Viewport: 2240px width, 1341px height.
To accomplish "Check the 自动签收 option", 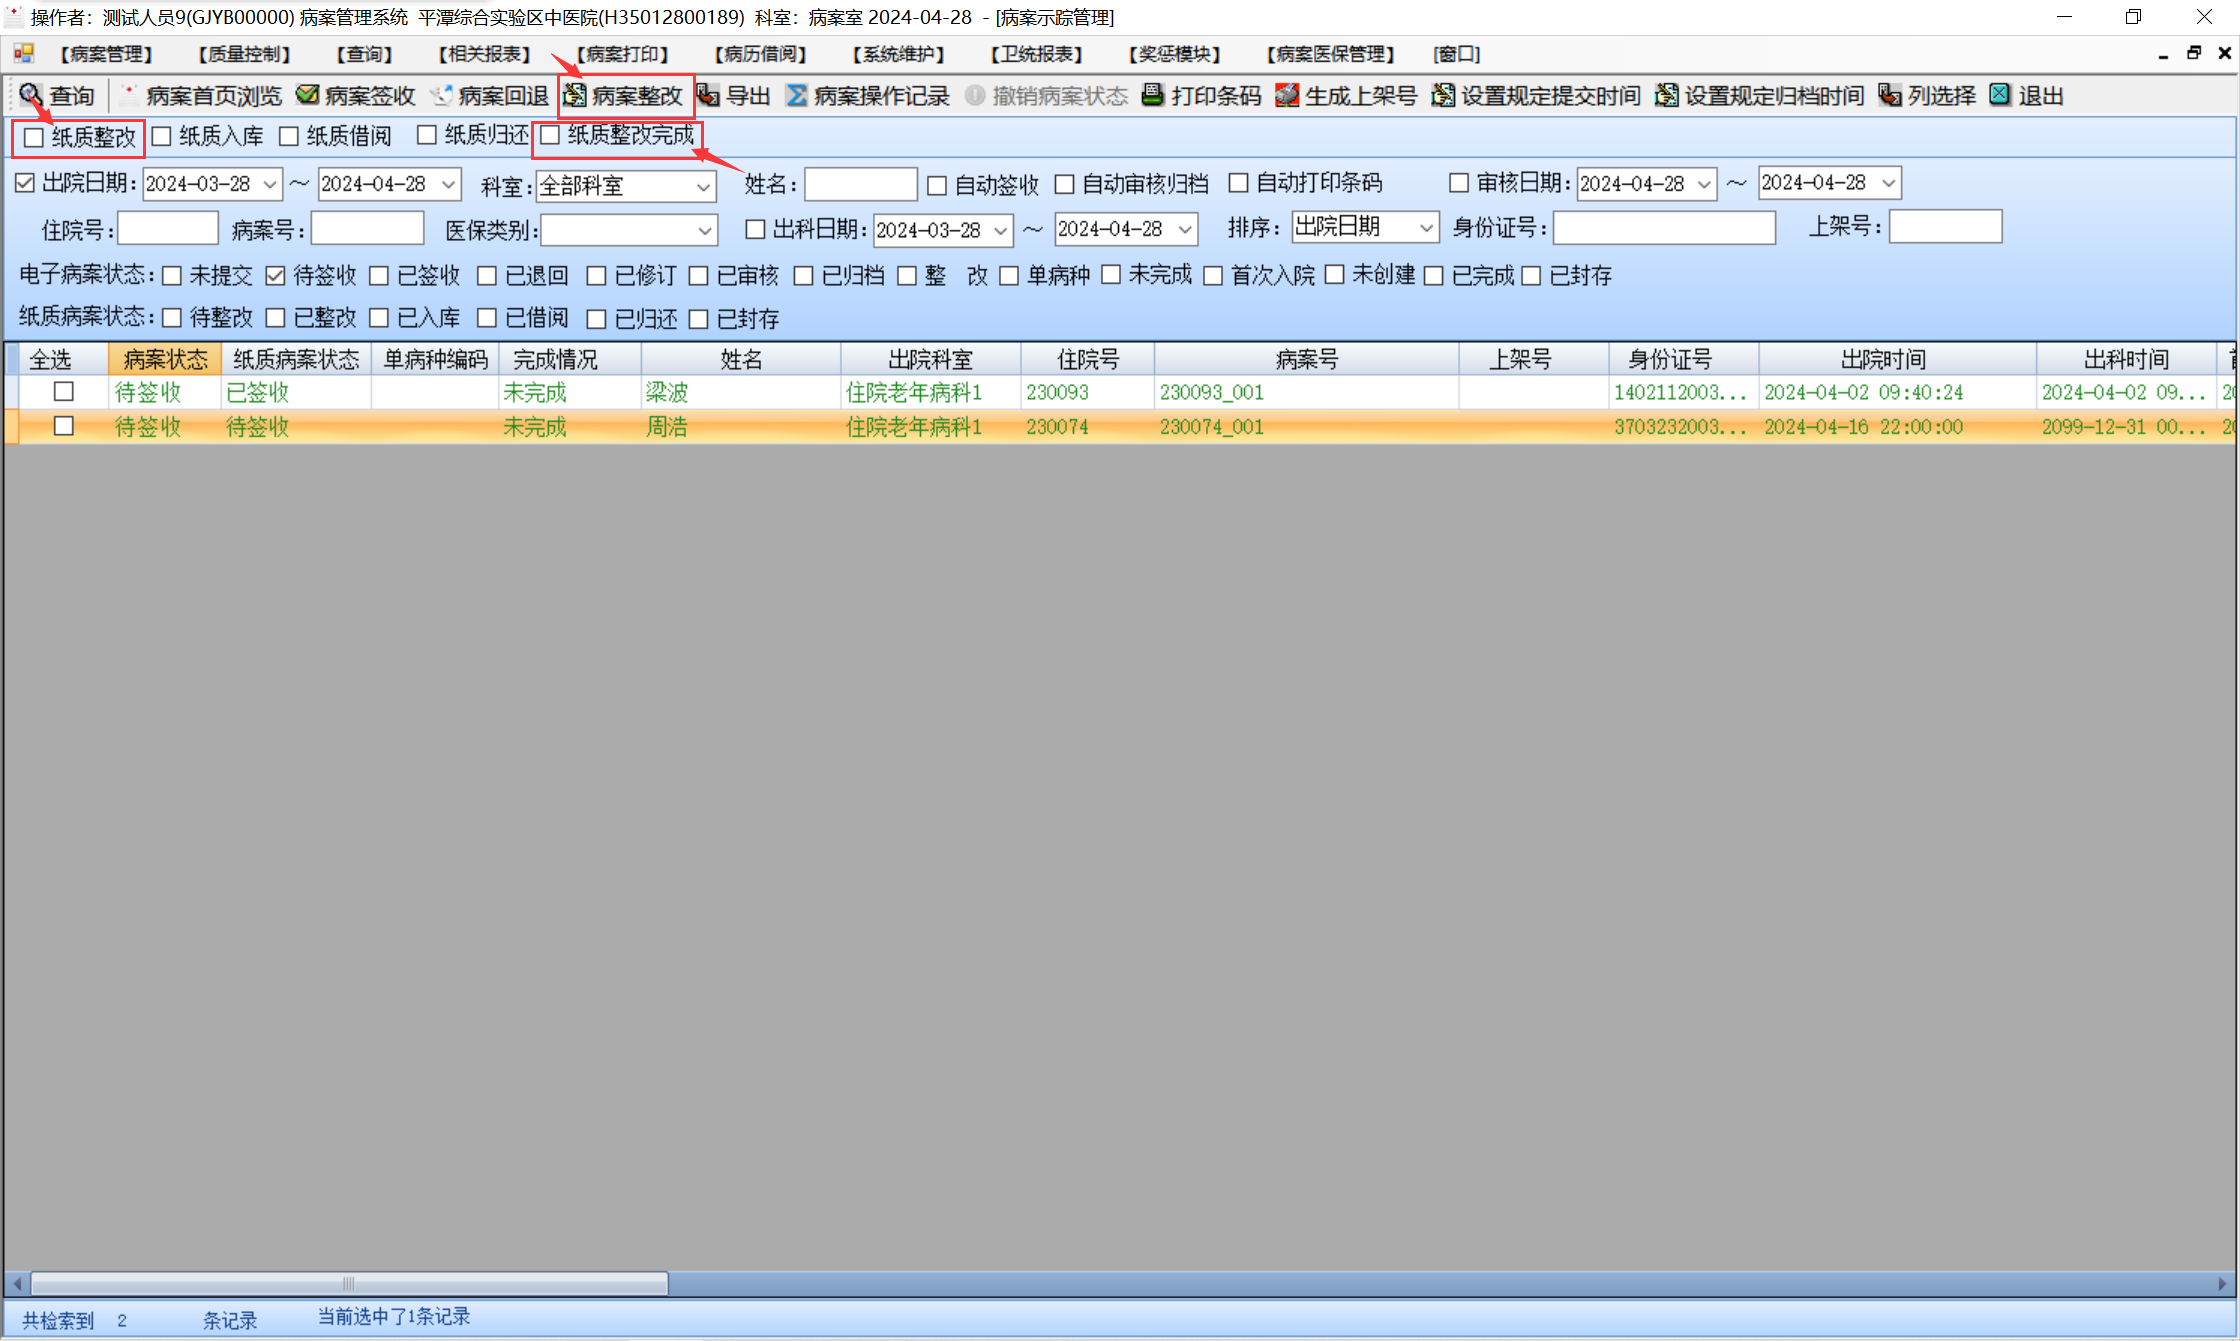I will pyautogui.click(x=937, y=185).
